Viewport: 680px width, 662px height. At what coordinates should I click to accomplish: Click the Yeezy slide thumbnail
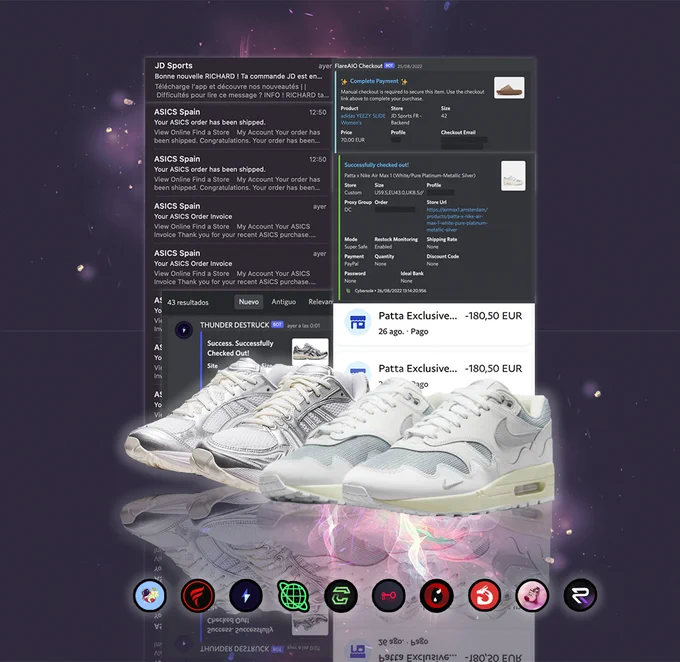click(509, 88)
